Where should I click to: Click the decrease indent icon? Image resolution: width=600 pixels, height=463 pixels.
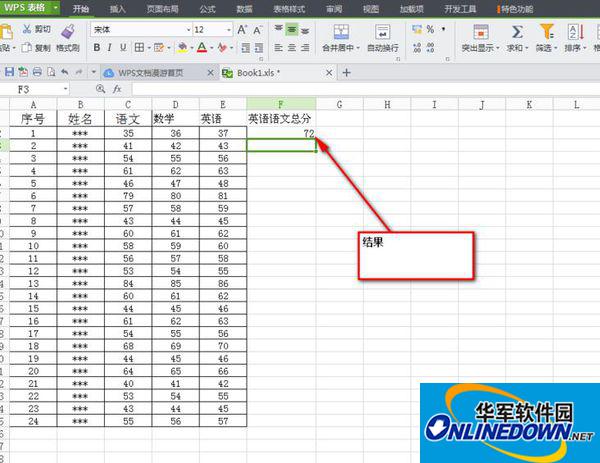click(x=246, y=48)
